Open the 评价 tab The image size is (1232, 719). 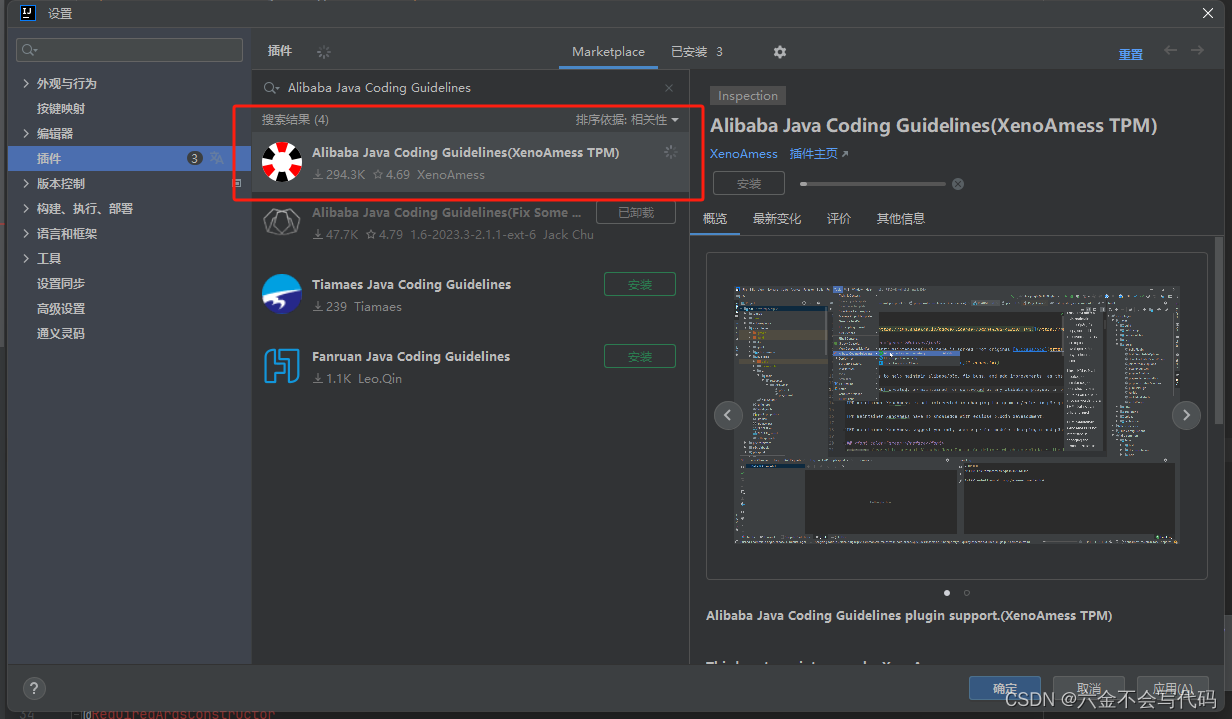(839, 219)
